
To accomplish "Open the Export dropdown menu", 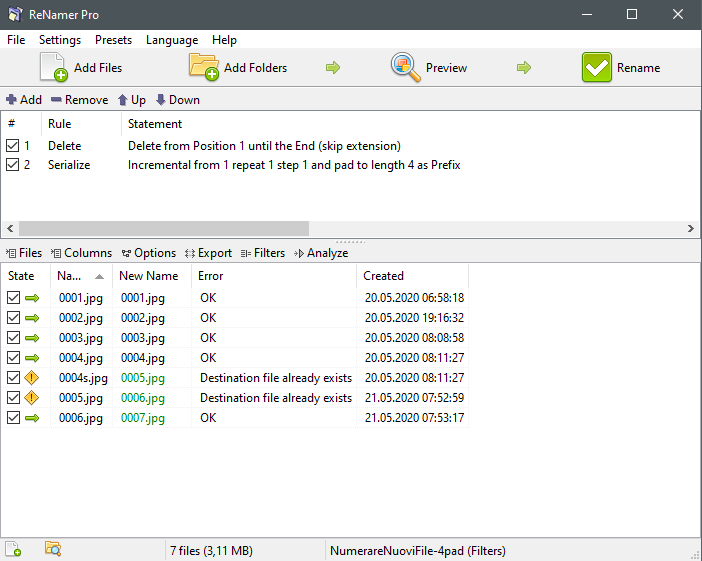I will coord(209,253).
